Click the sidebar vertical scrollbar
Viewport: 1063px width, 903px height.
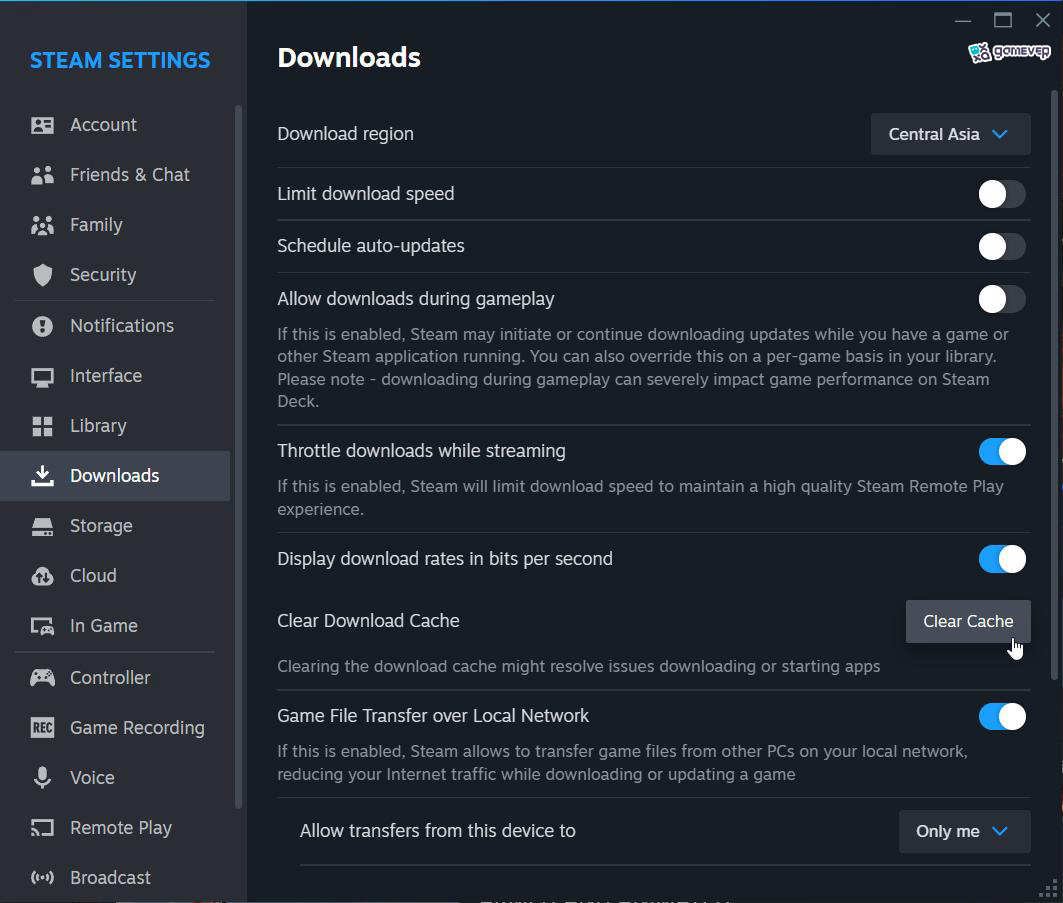point(238,457)
